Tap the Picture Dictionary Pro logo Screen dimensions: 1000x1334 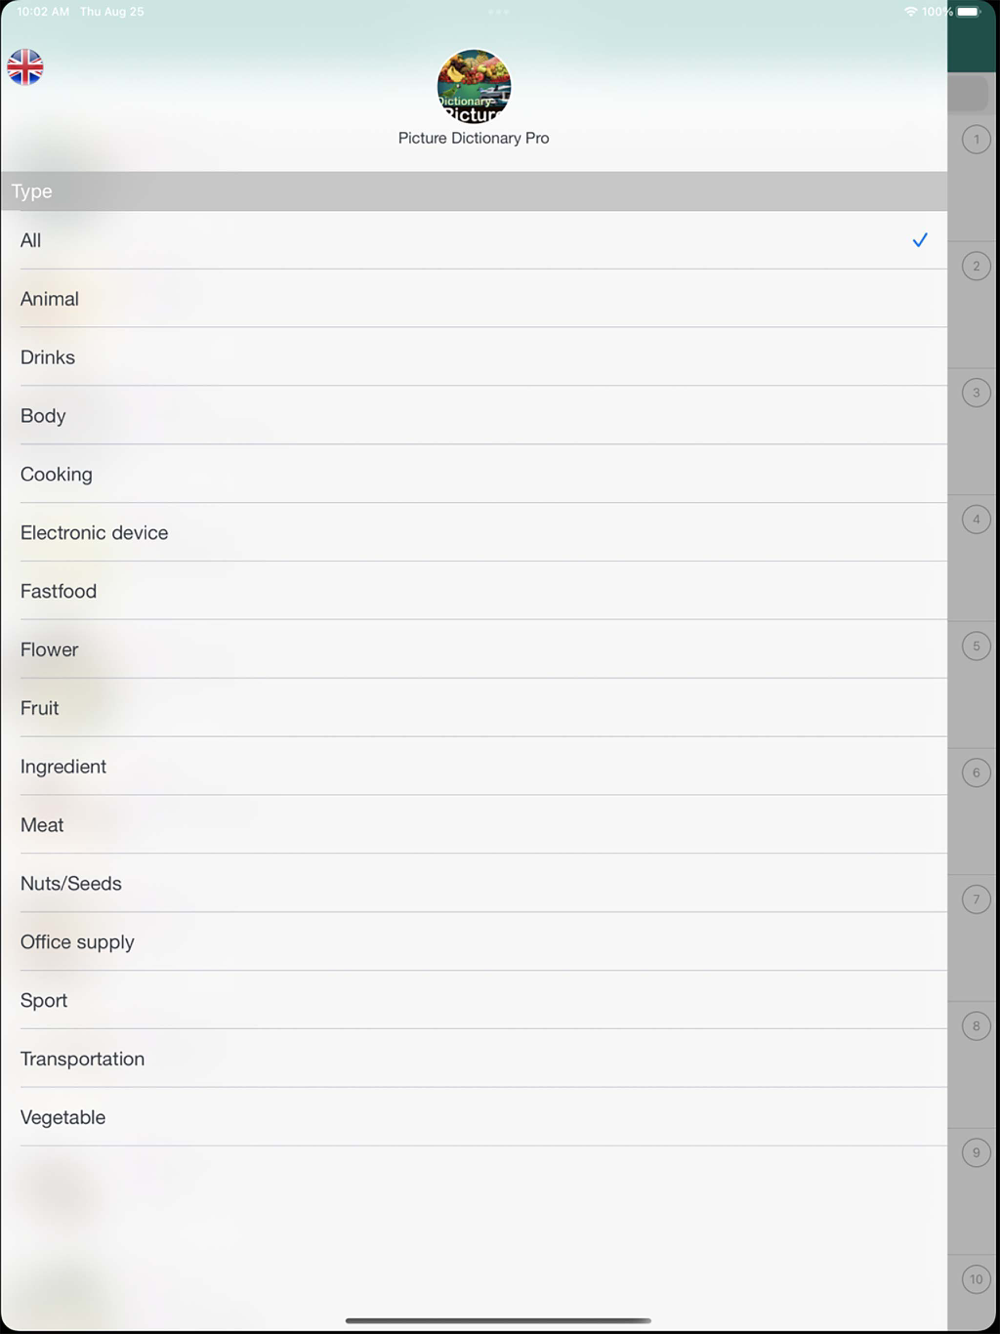[x=474, y=86]
